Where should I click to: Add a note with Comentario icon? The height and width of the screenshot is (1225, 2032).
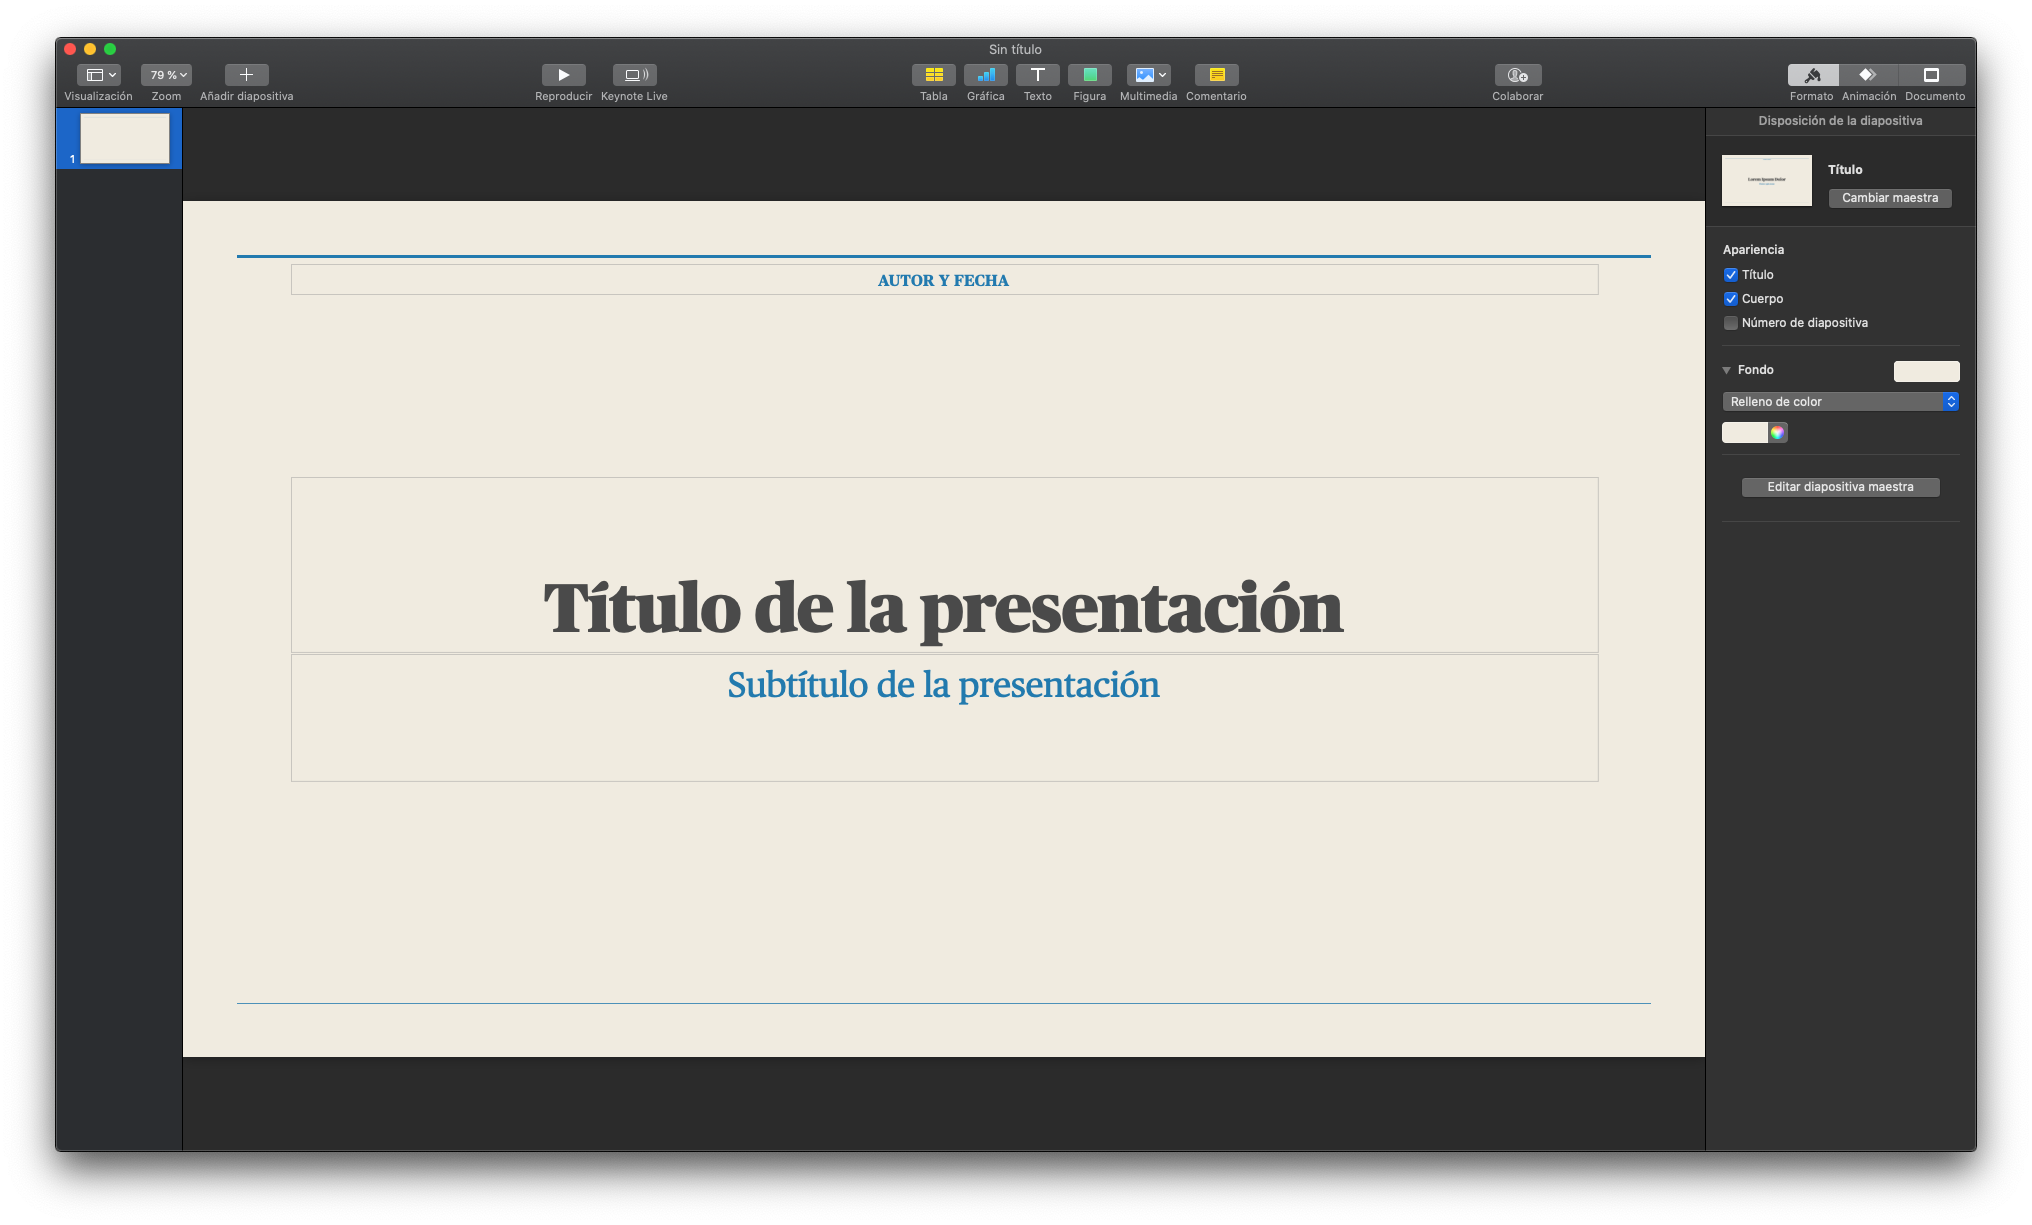[x=1216, y=75]
